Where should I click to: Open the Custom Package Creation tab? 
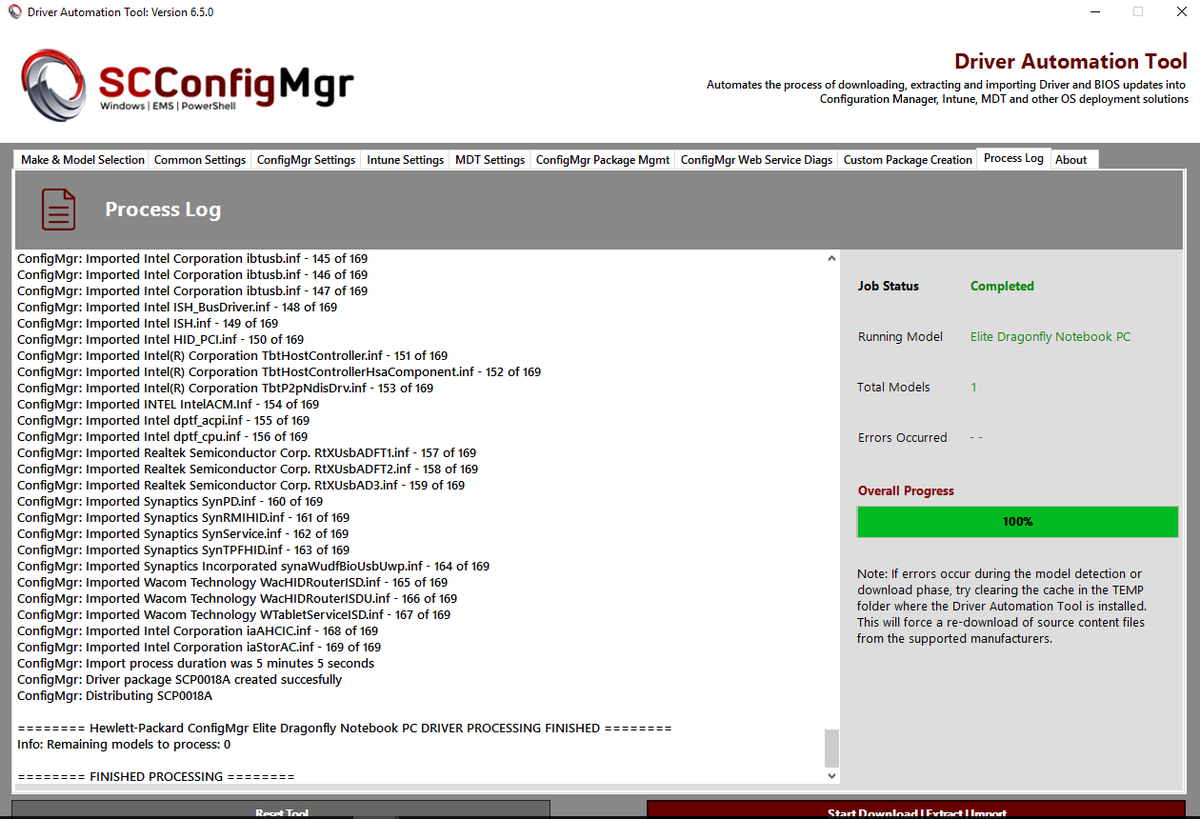(x=908, y=160)
